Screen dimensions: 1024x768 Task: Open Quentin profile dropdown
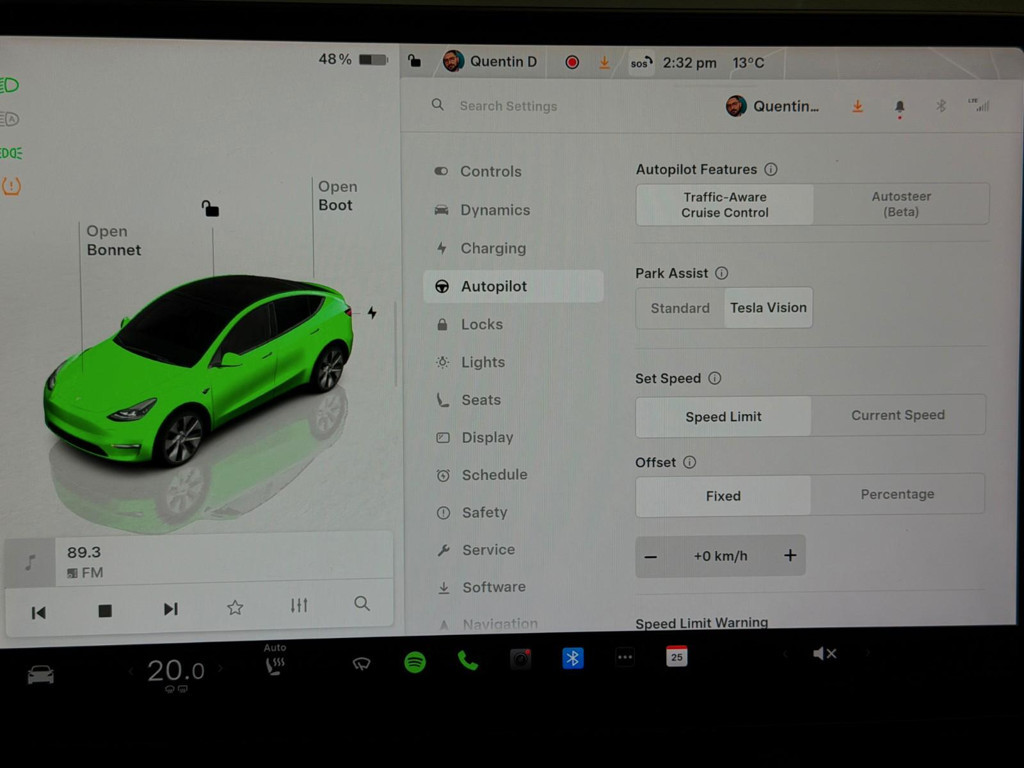[782, 106]
